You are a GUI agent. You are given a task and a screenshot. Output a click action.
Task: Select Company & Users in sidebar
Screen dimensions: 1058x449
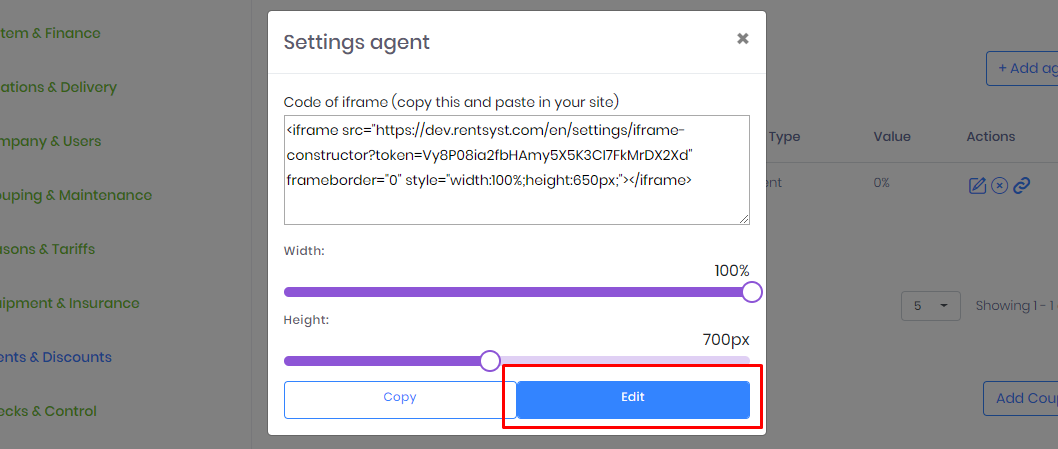[x=51, y=141]
